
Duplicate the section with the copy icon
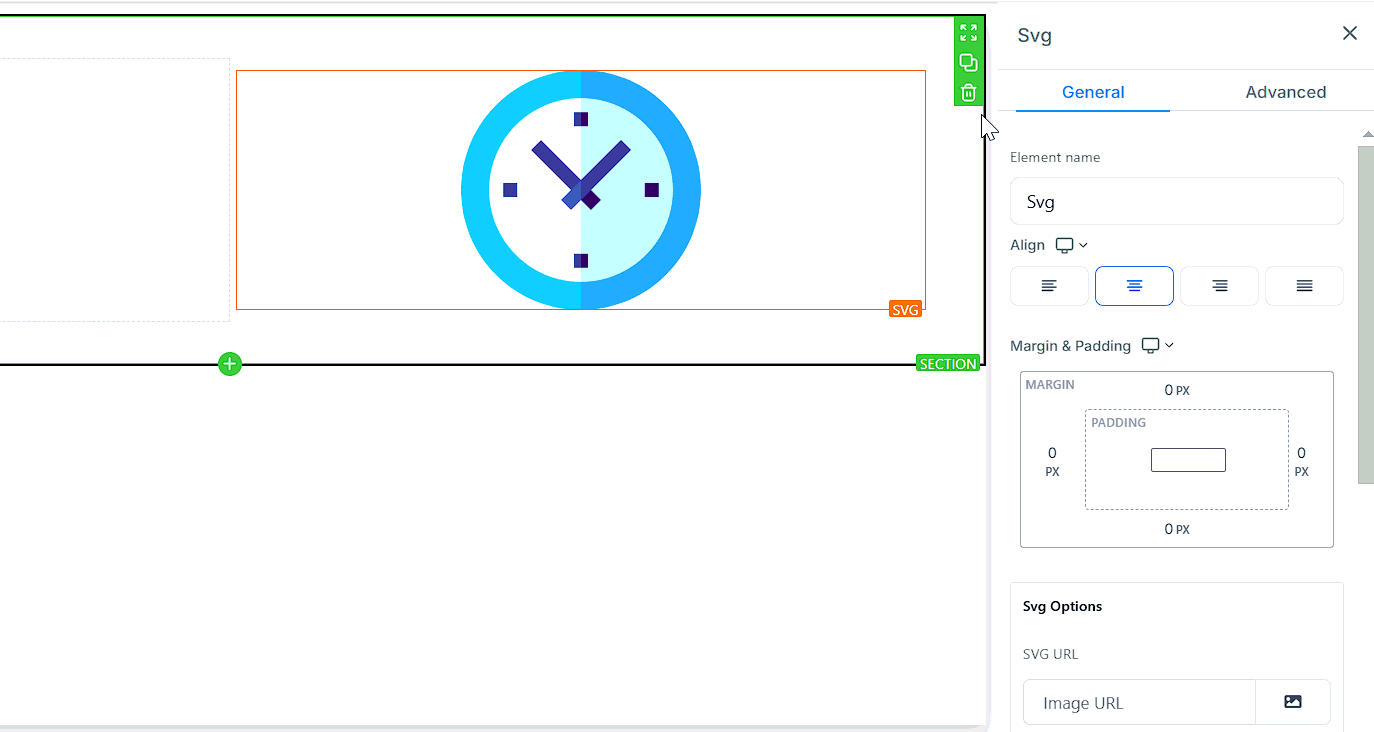(968, 62)
